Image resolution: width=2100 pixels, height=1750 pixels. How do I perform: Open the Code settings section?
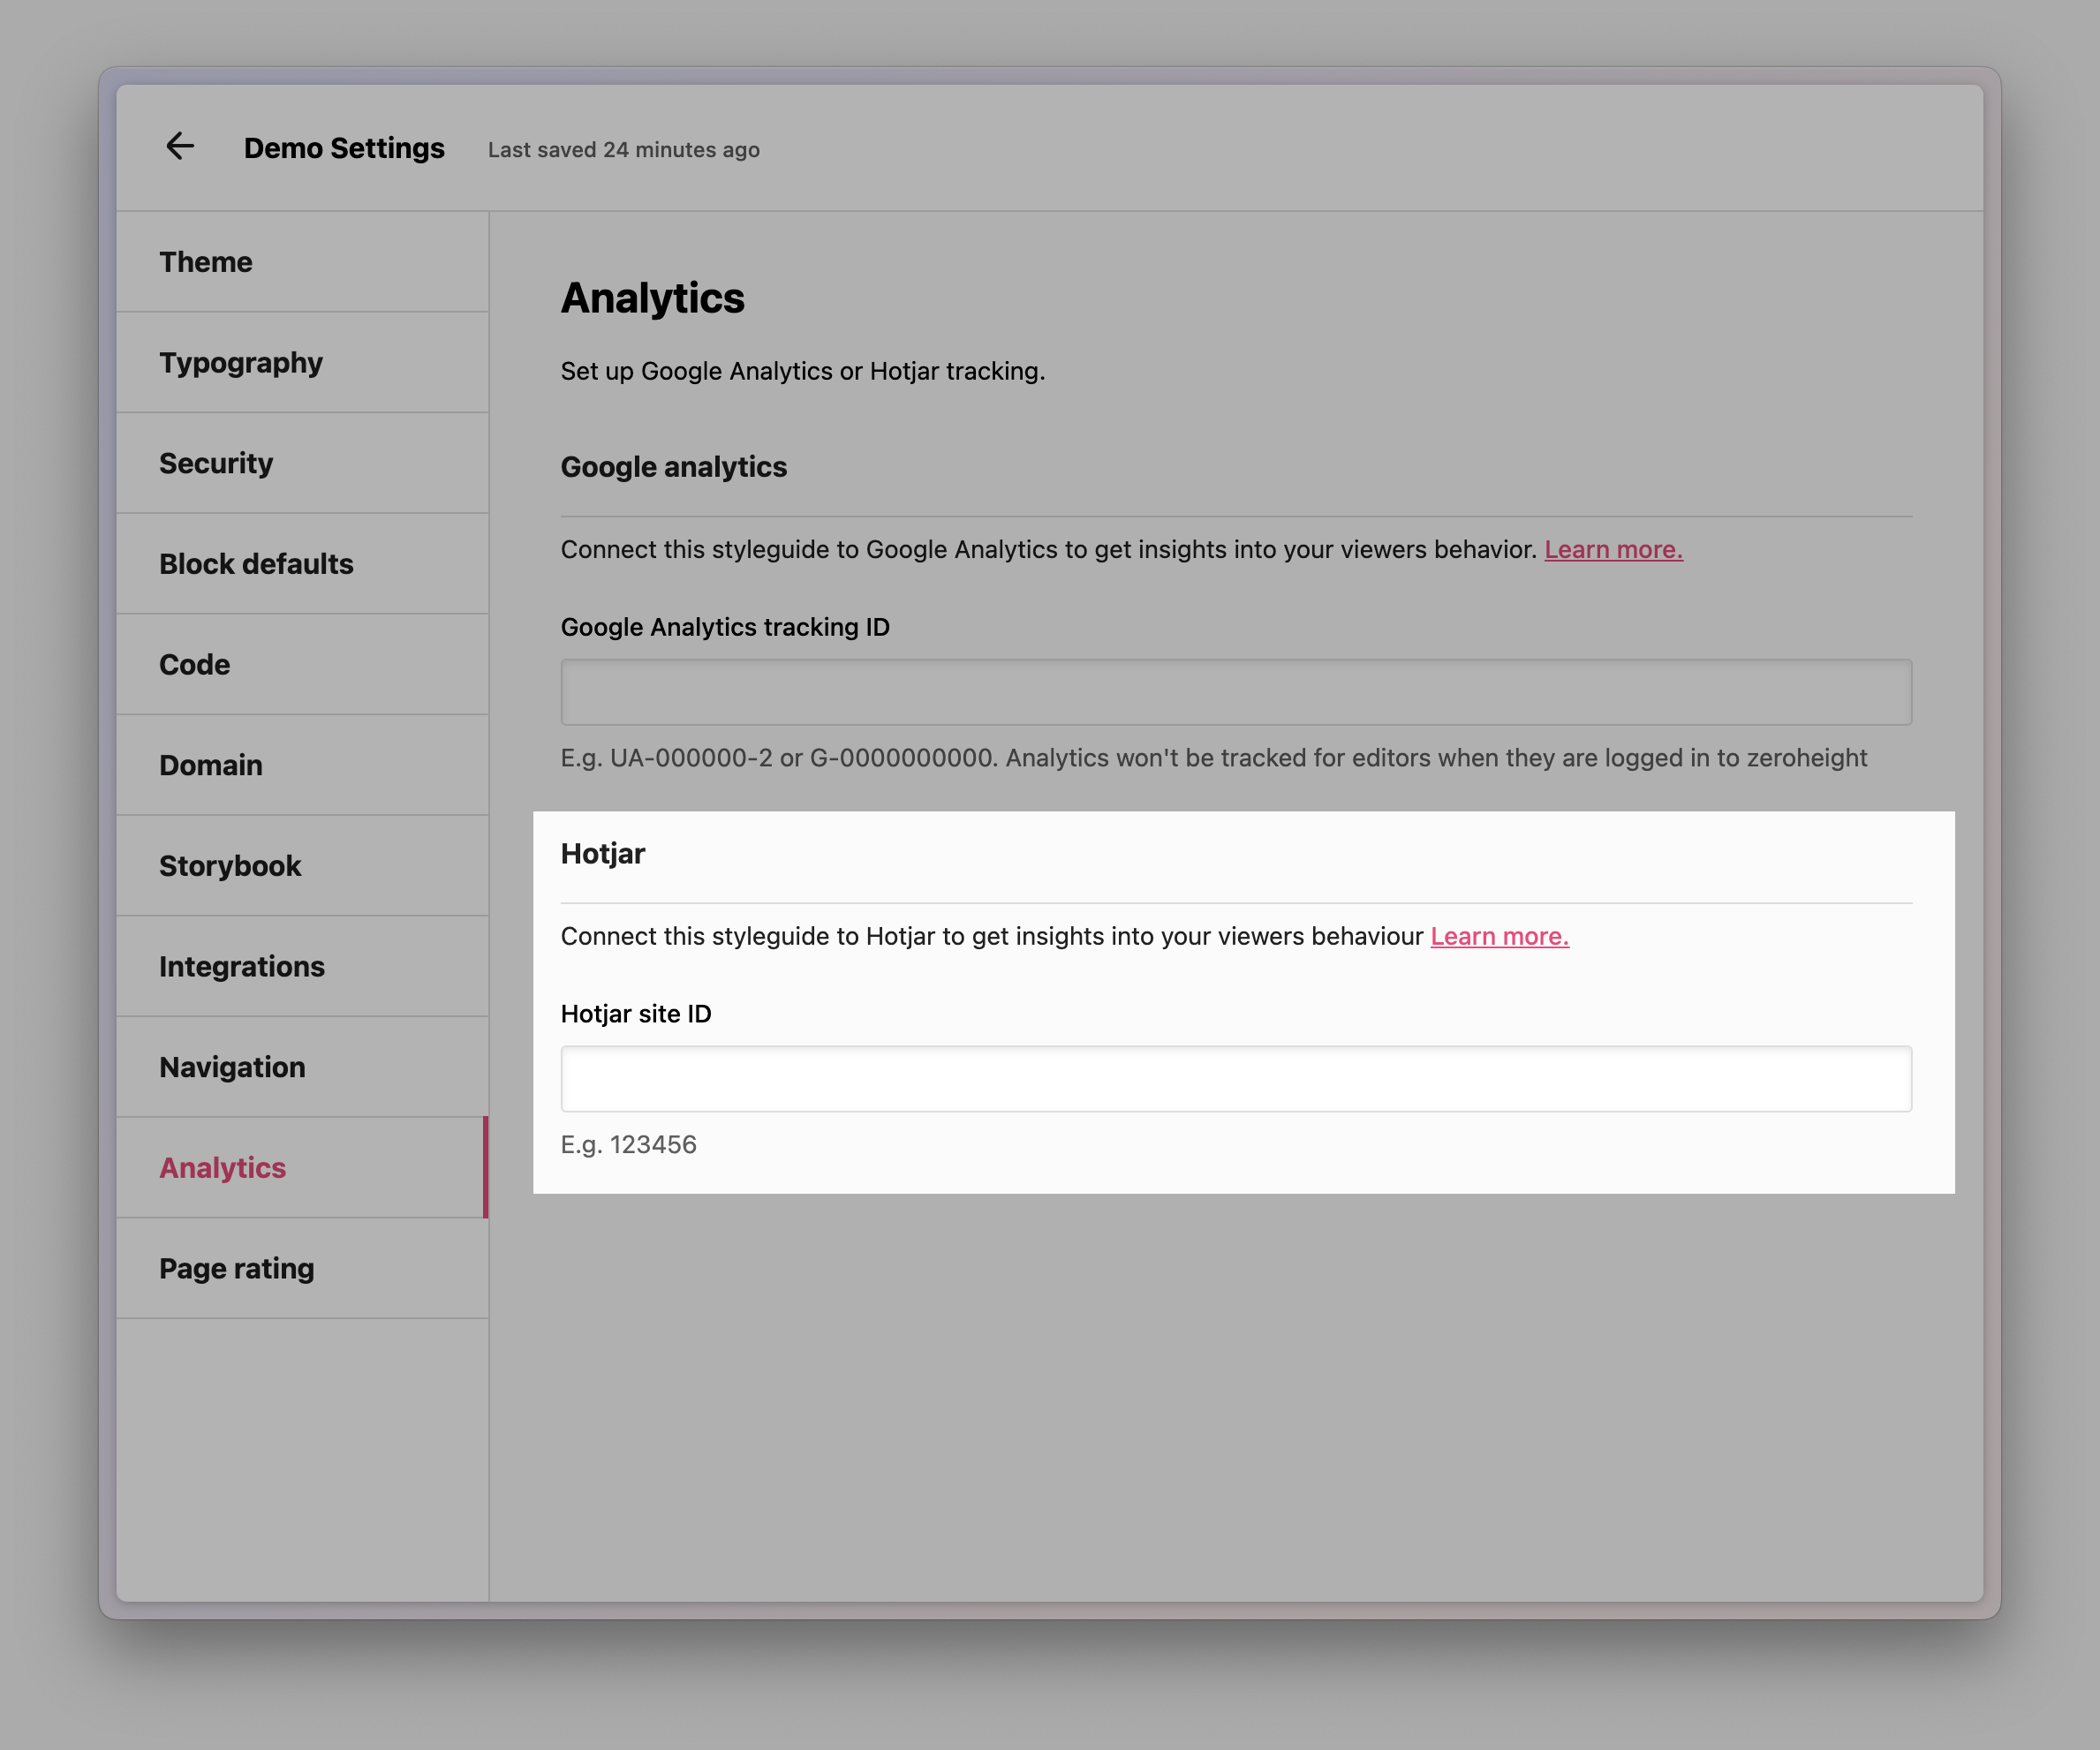coord(302,665)
